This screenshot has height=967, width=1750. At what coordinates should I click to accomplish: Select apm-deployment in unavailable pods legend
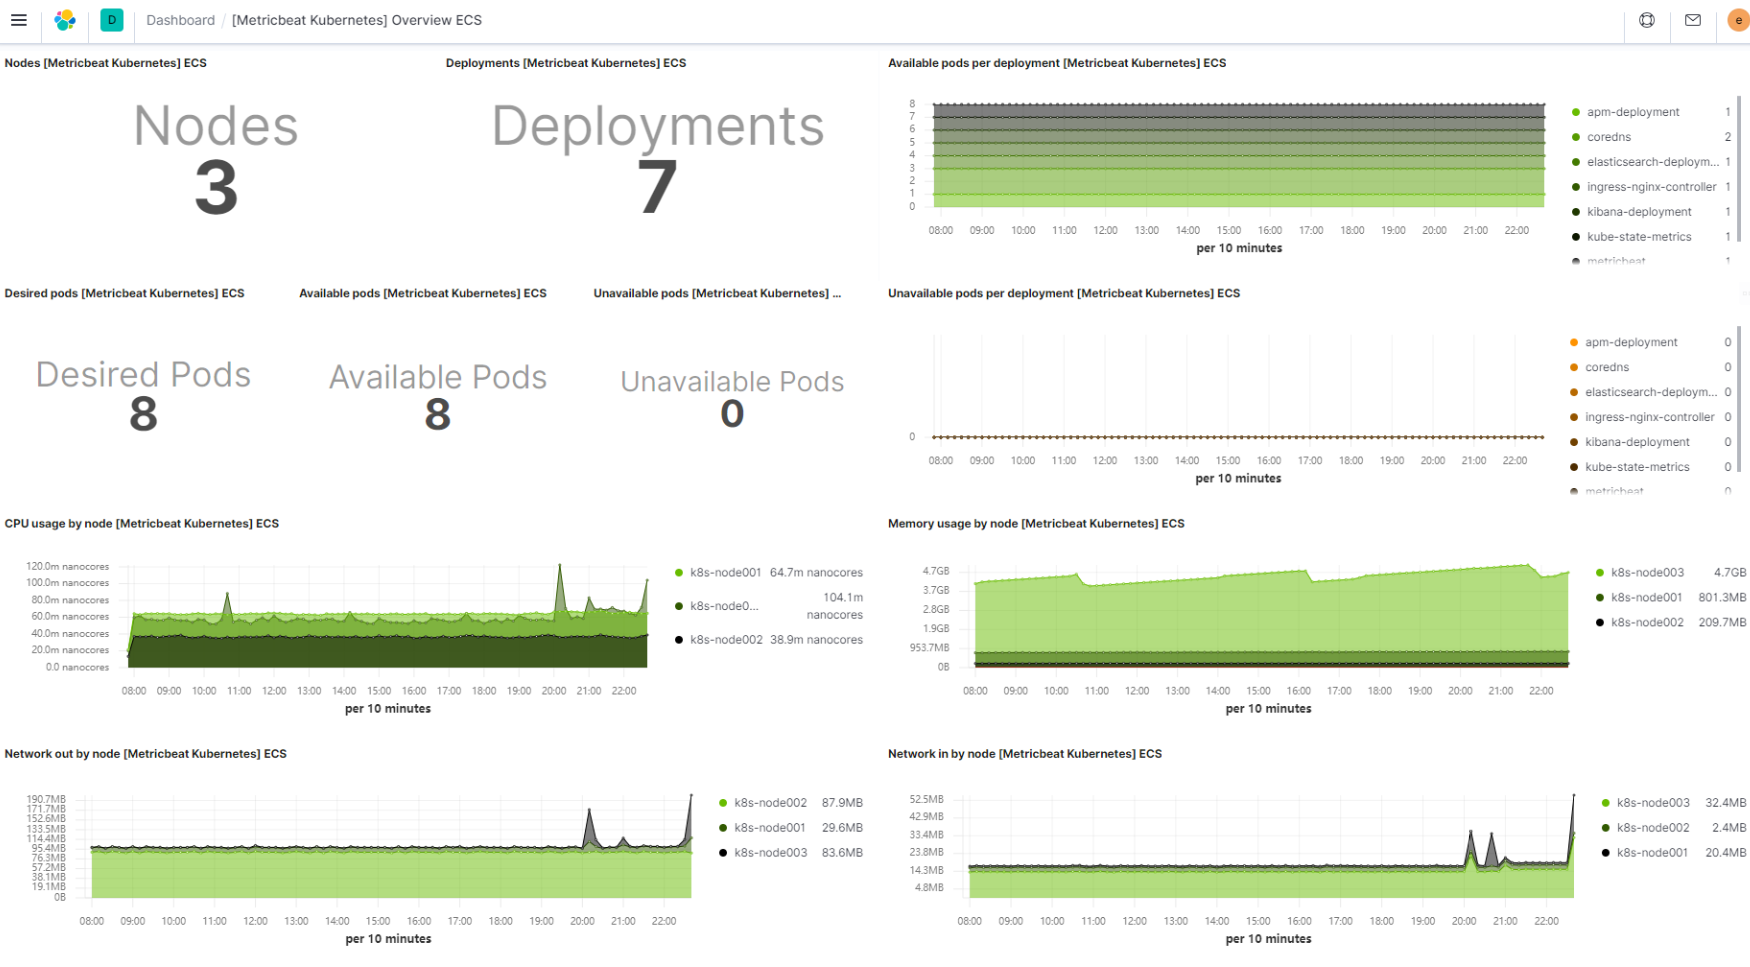coord(1630,342)
